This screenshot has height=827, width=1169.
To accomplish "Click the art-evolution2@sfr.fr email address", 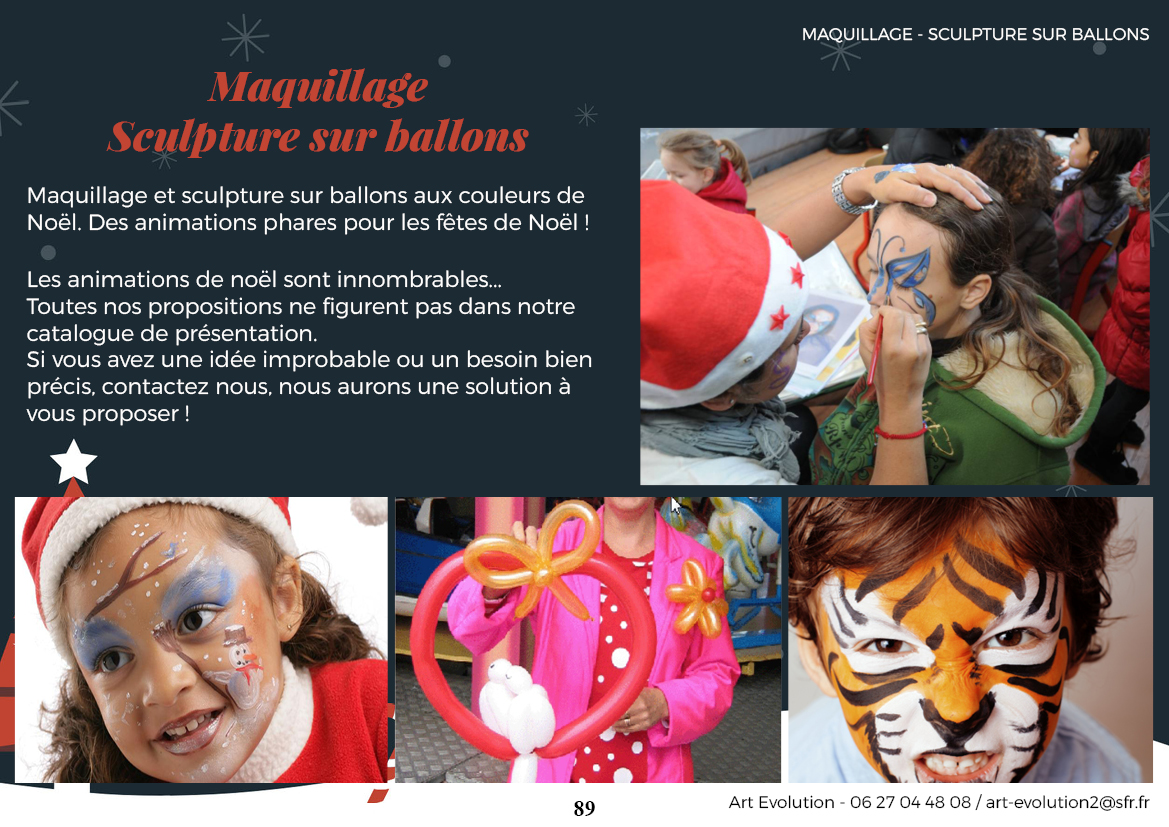I will [x=1068, y=802].
